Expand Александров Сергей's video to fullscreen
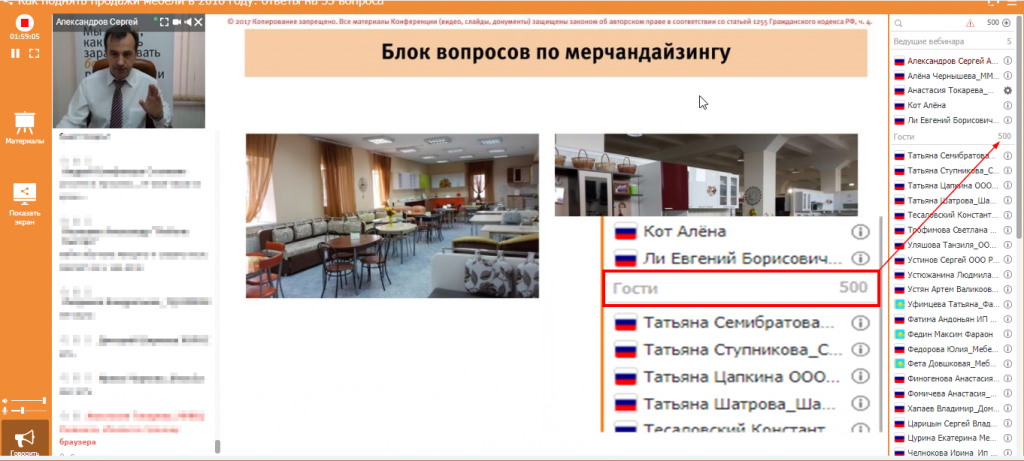This screenshot has height=461, width=1024. pos(164,22)
